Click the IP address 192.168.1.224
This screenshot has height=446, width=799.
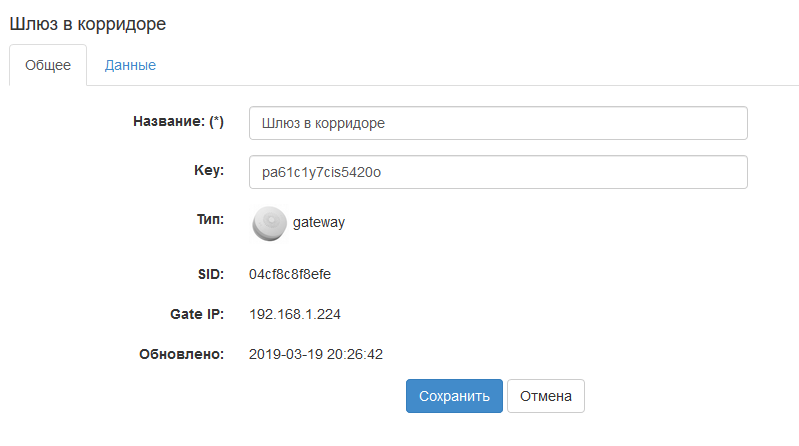[295, 314]
